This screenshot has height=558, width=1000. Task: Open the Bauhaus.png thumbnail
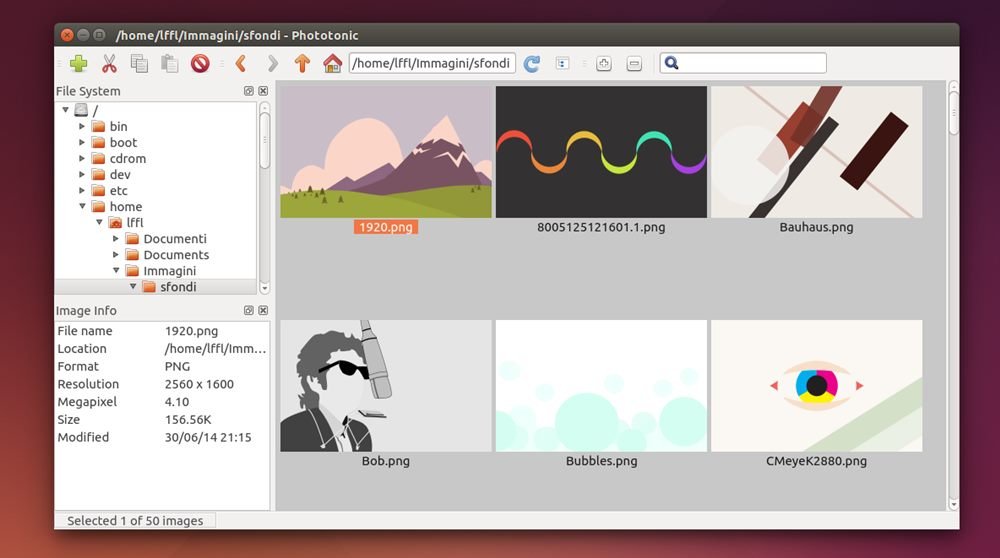coord(816,152)
